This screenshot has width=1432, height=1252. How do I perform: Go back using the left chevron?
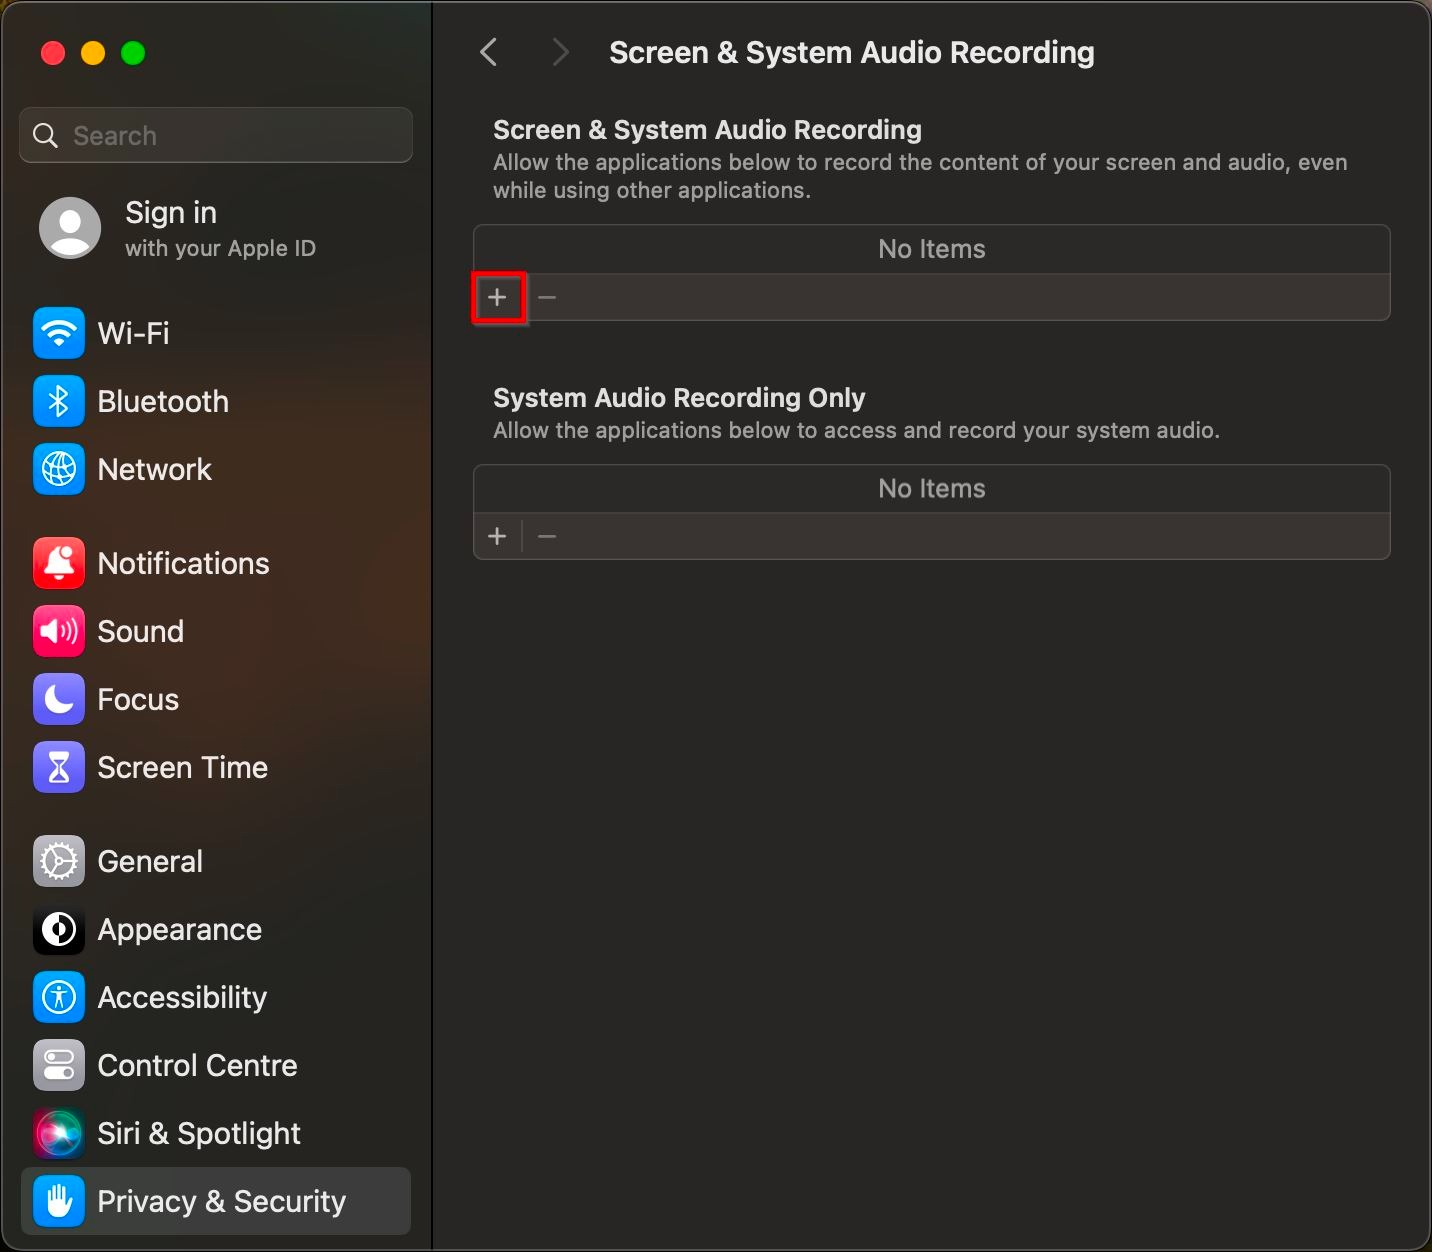point(489,52)
